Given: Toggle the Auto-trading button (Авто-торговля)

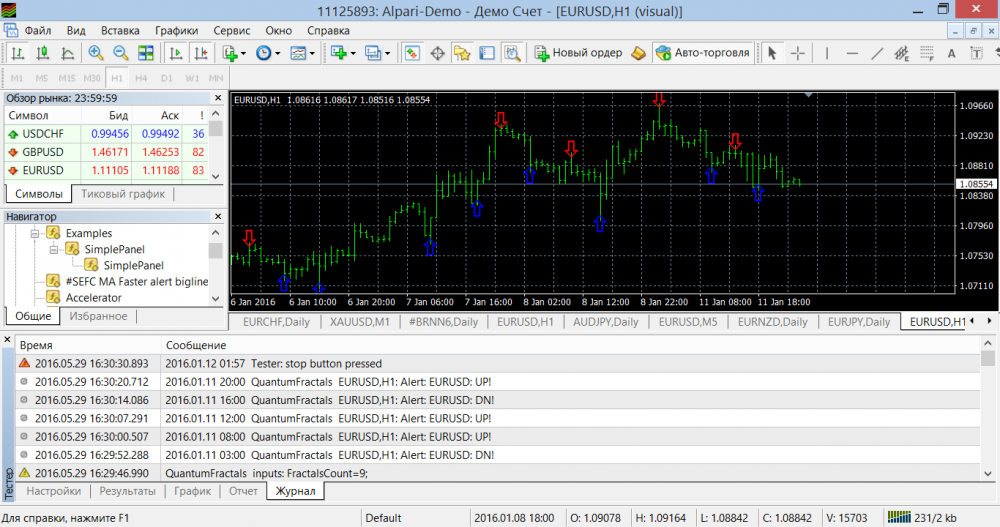Looking at the screenshot, I should coord(701,53).
